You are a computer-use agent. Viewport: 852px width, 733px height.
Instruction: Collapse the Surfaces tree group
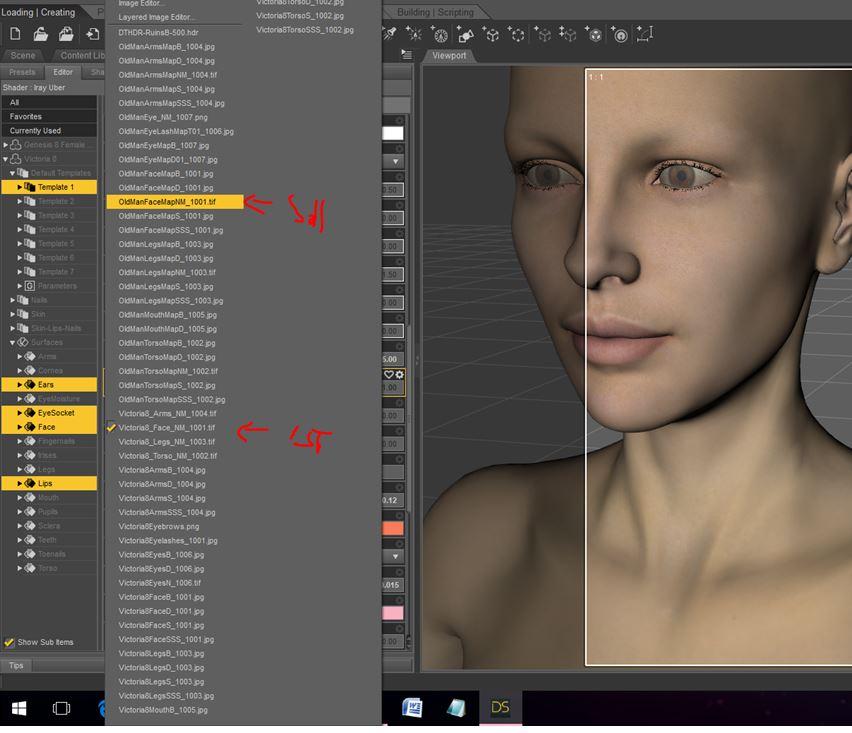[x=13, y=342]
